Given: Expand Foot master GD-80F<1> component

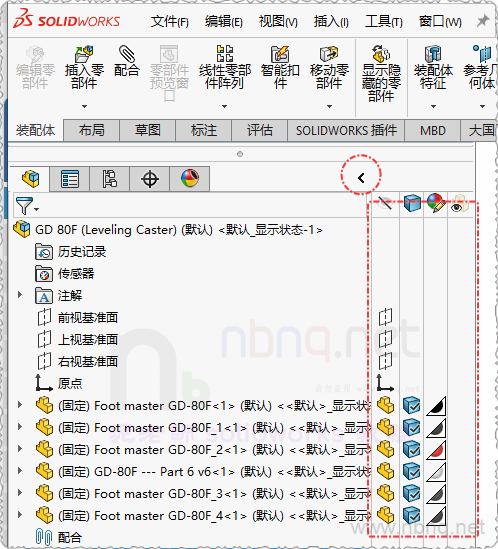Looking at the screenshot, I should pos(20,405).
